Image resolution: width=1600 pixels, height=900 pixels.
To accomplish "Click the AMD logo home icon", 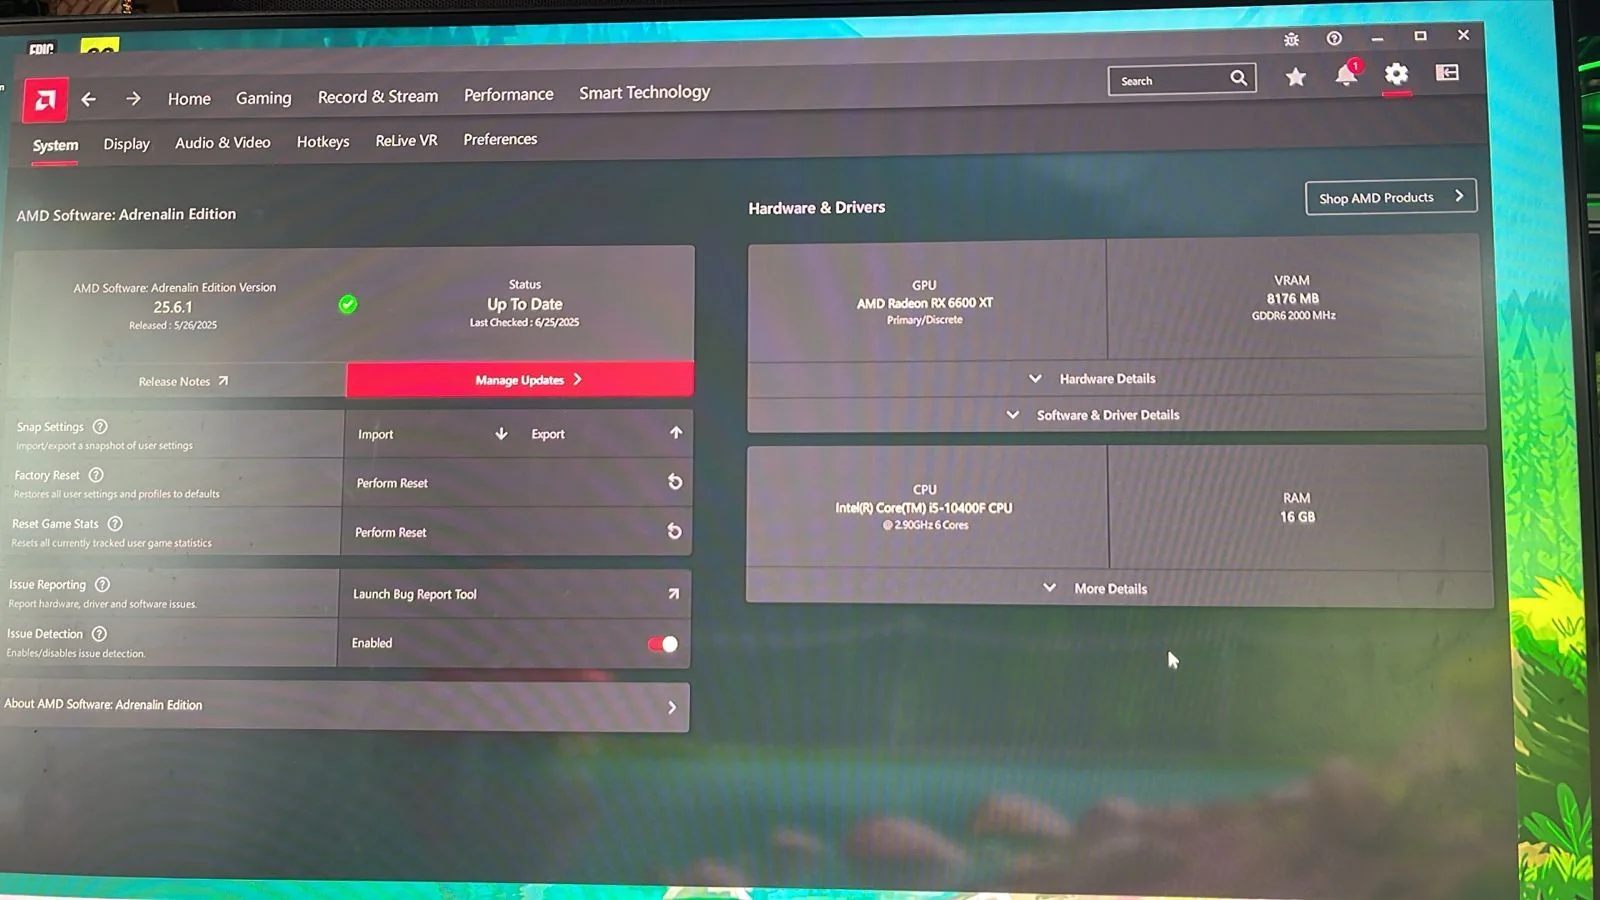I will tap(45, 100).
